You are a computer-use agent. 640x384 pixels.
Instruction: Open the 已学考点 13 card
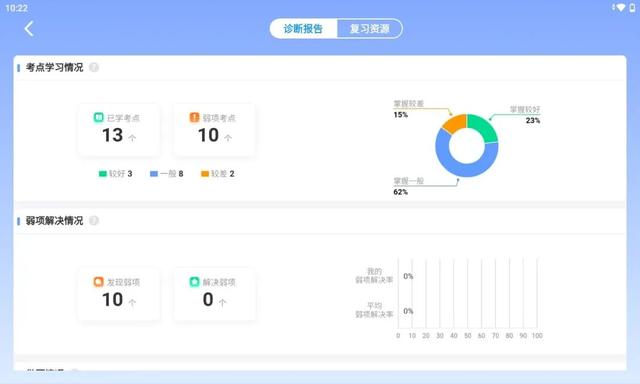click(x=119, y=130)
